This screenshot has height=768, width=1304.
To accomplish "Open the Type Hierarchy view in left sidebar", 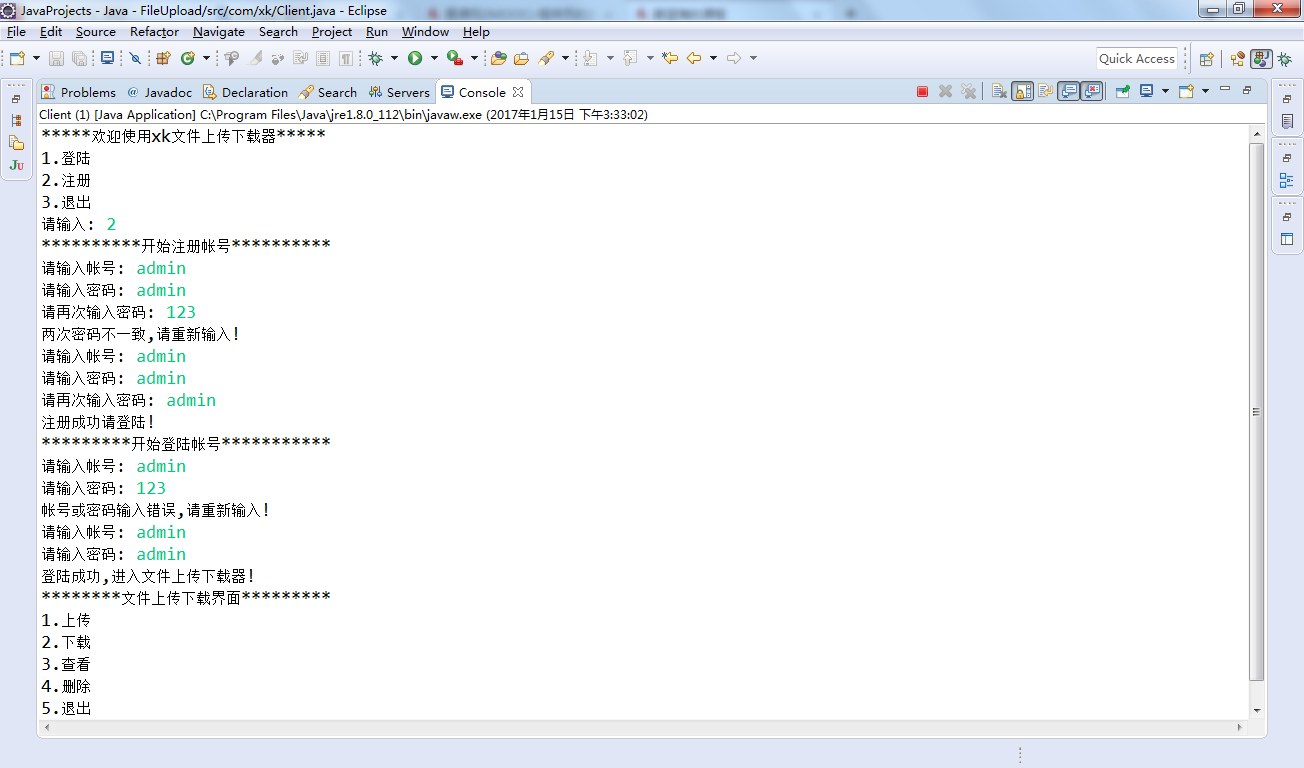I will click(x=16, y=120).
